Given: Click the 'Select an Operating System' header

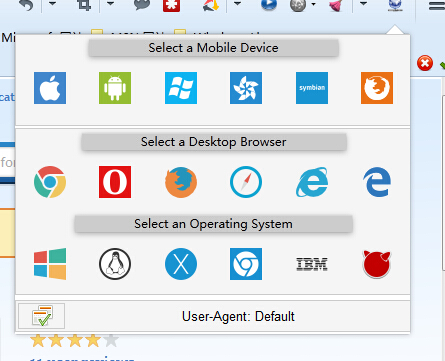Looking at the screenshot, I should (213, 224).
